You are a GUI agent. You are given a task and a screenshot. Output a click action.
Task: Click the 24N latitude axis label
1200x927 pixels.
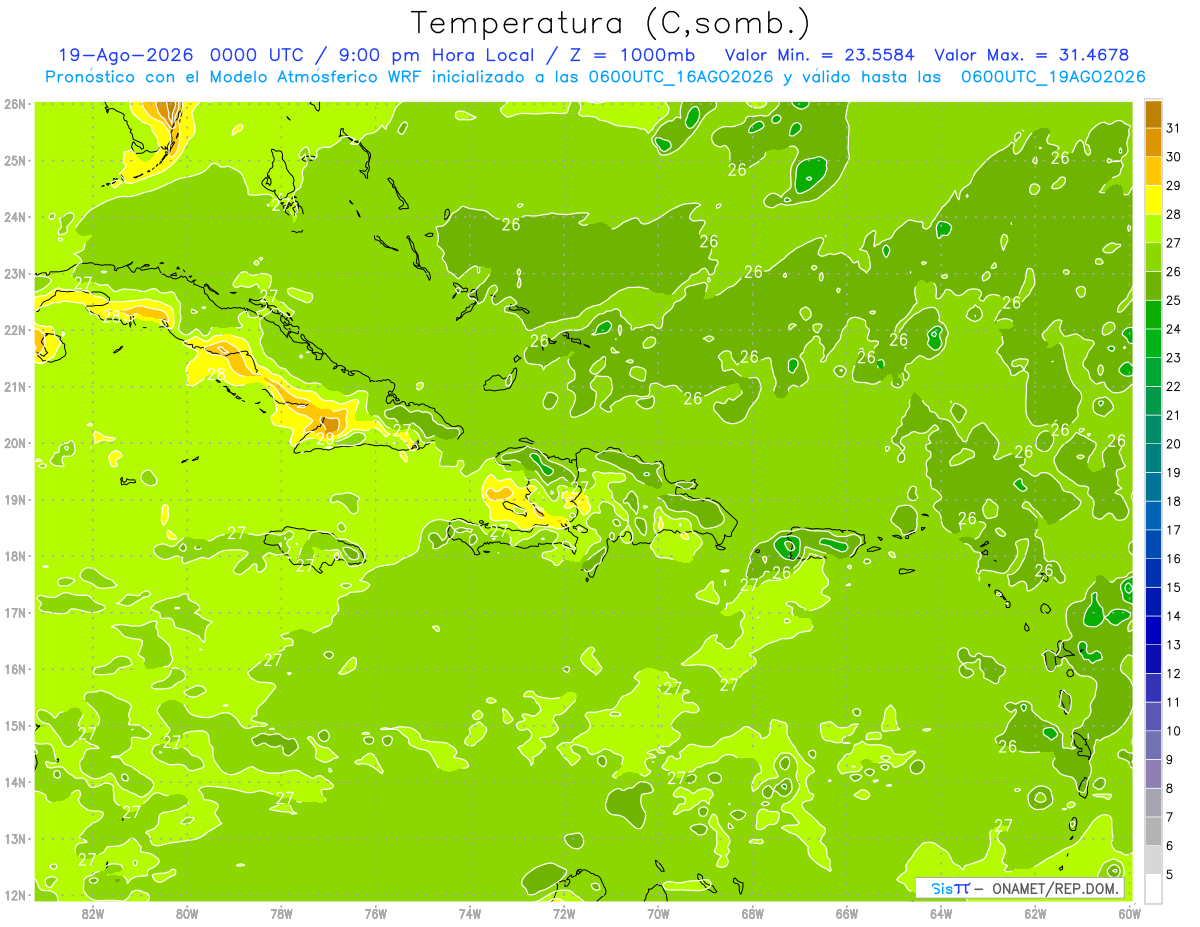pyautogui.click(x=15, y=217)
